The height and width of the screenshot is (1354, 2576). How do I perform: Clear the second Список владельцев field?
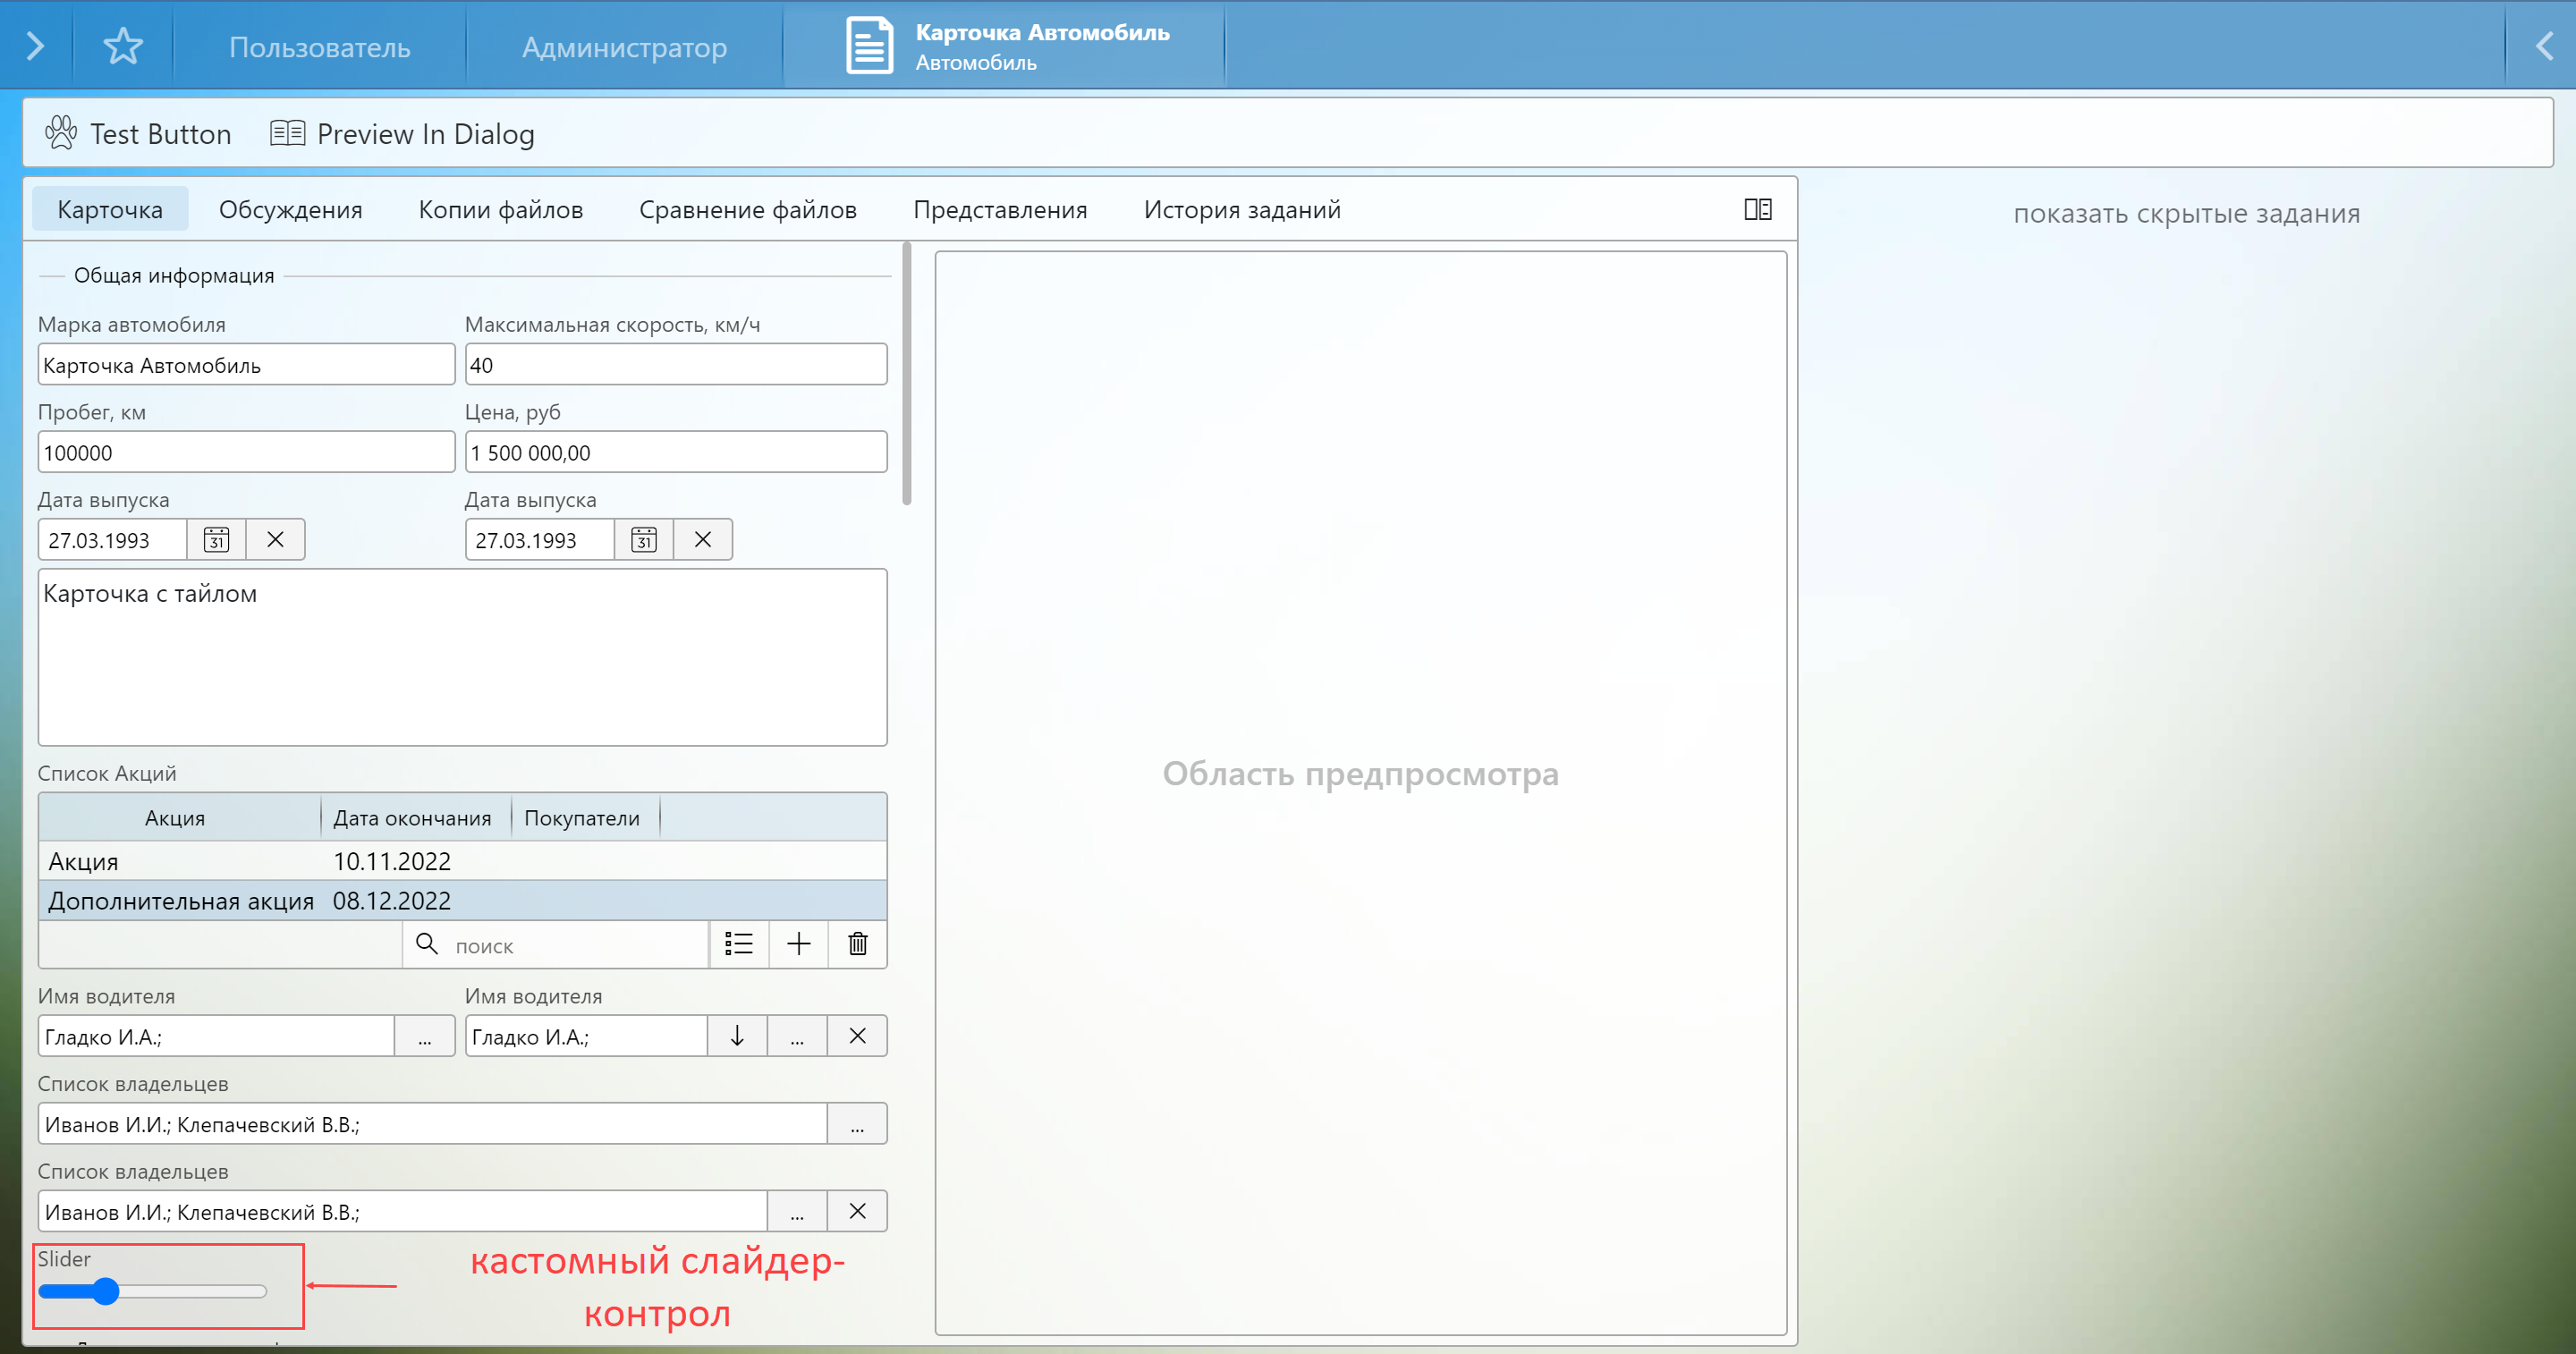tap(857, 1211)
